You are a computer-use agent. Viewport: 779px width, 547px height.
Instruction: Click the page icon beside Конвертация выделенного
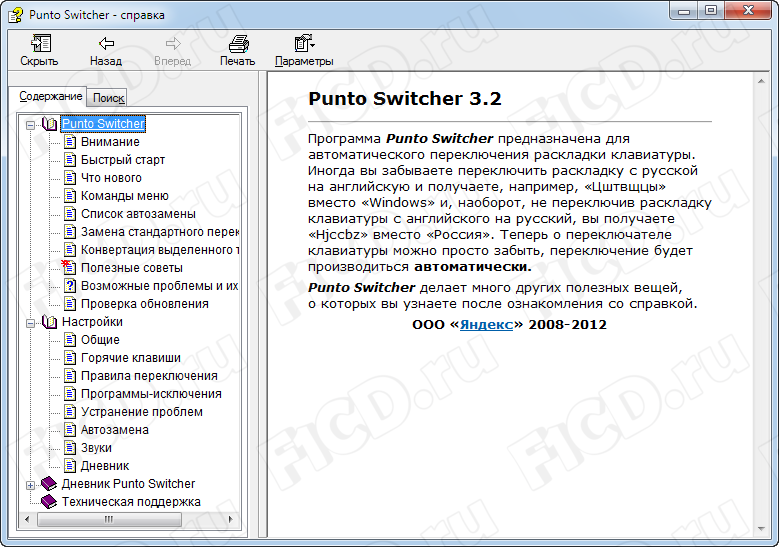70,250
